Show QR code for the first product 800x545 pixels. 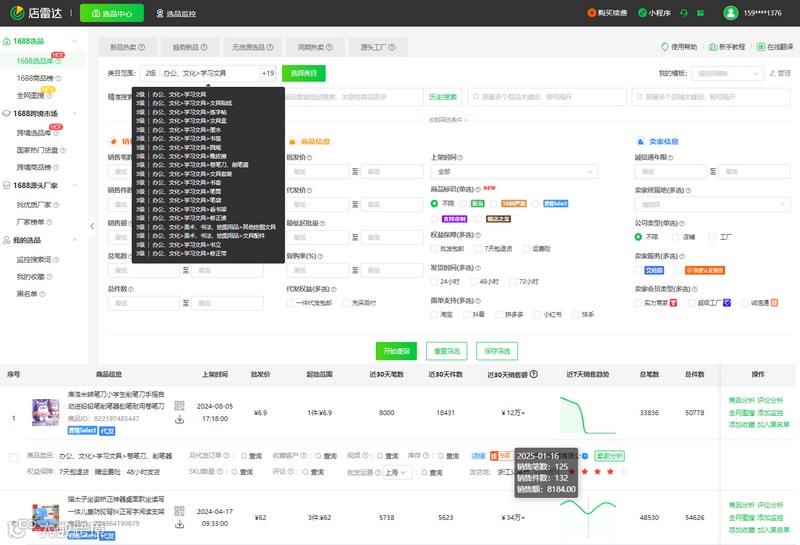[x=179, y=406]
